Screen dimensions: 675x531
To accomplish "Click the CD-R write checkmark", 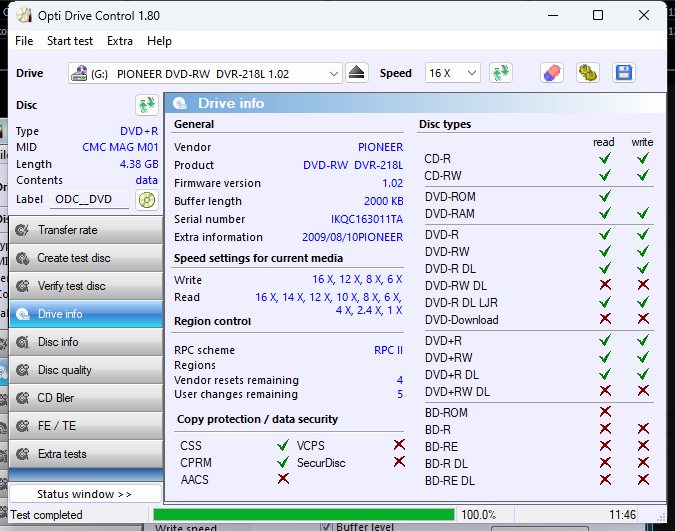I will coord(643,158).
